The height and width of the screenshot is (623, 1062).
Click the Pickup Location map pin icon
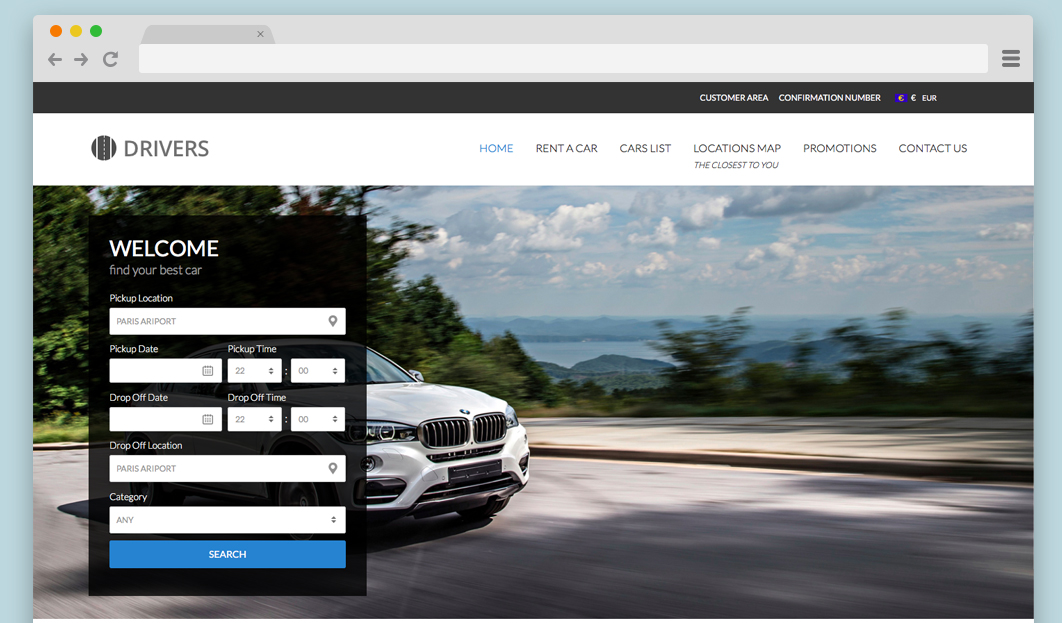click(x=333, y=321)
